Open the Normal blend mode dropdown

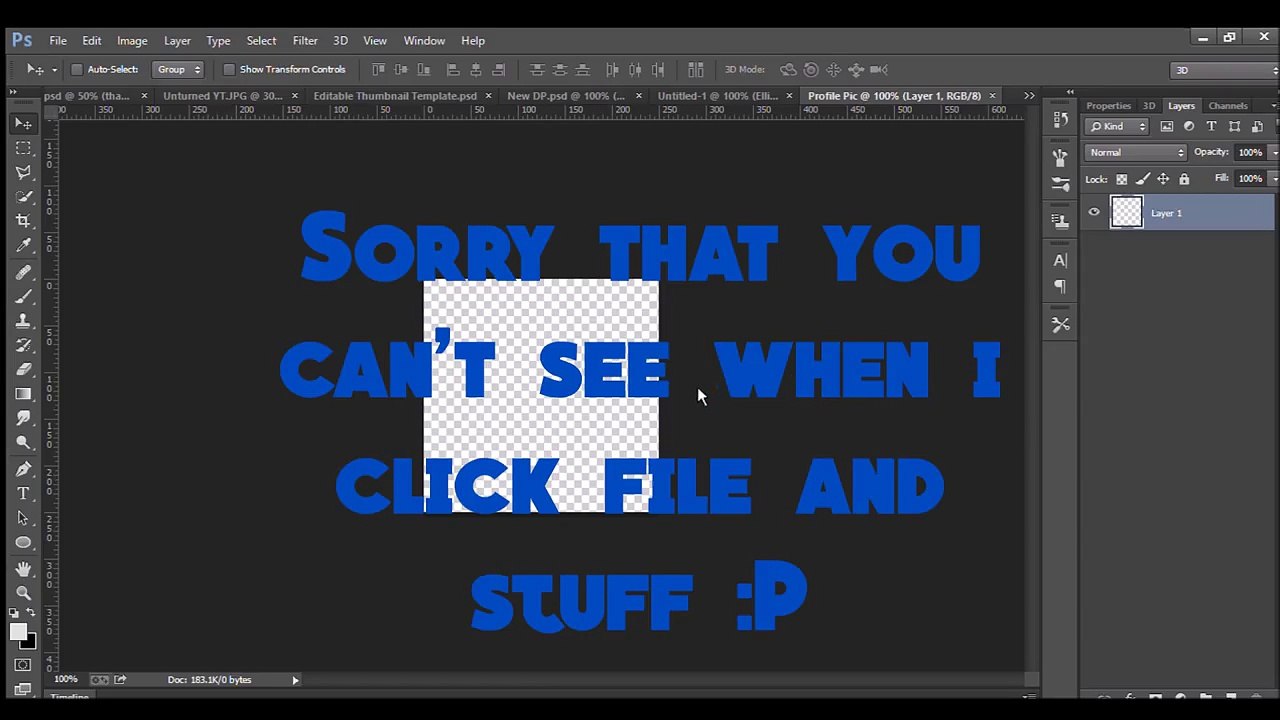(x=1136, y=153)
